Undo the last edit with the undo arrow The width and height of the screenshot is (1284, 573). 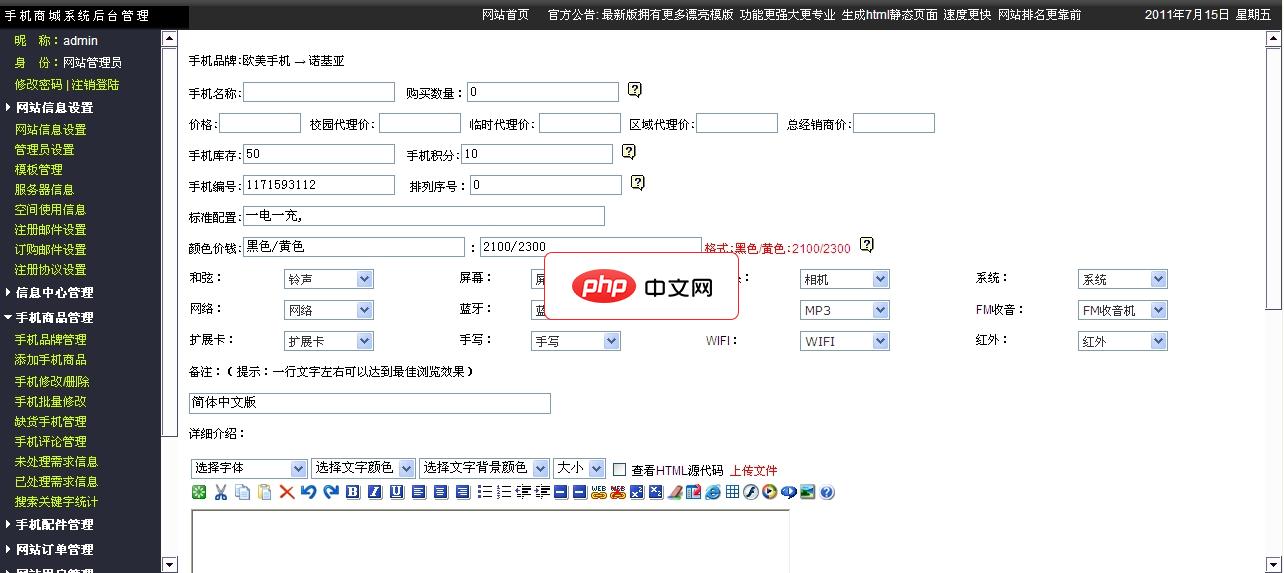click(308, 492)
